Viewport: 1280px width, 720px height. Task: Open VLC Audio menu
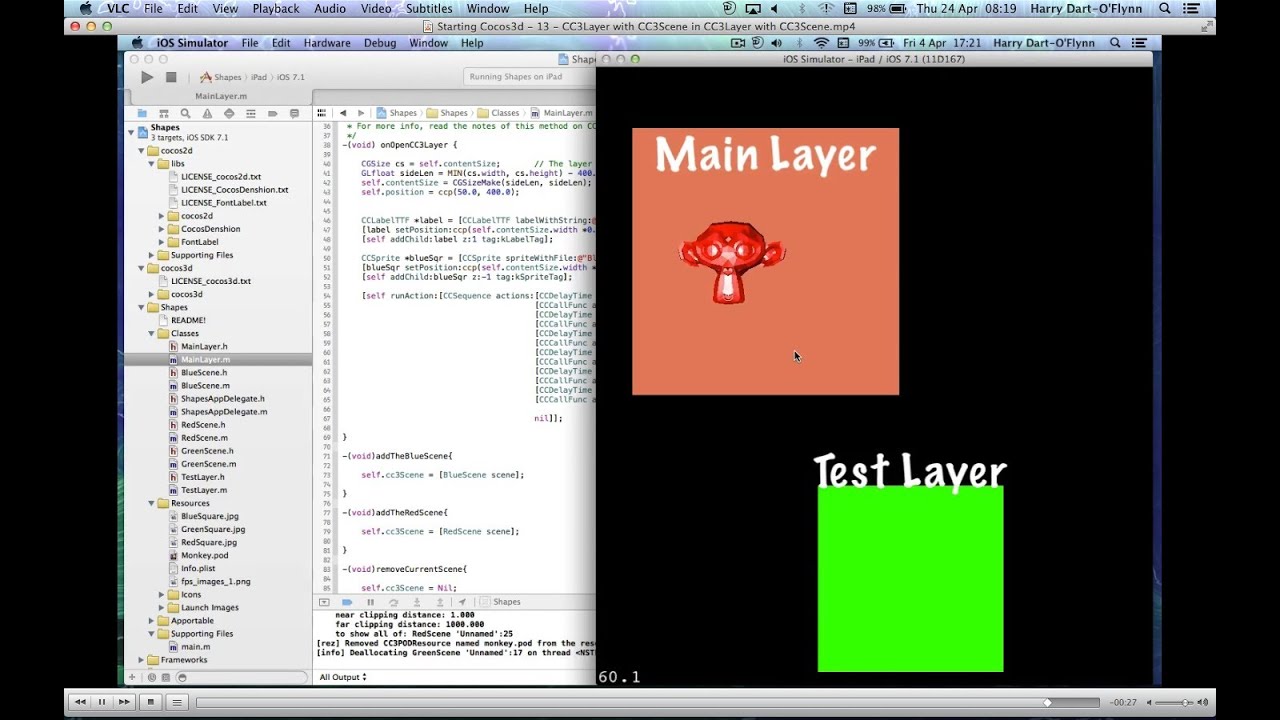click(330, 8)
